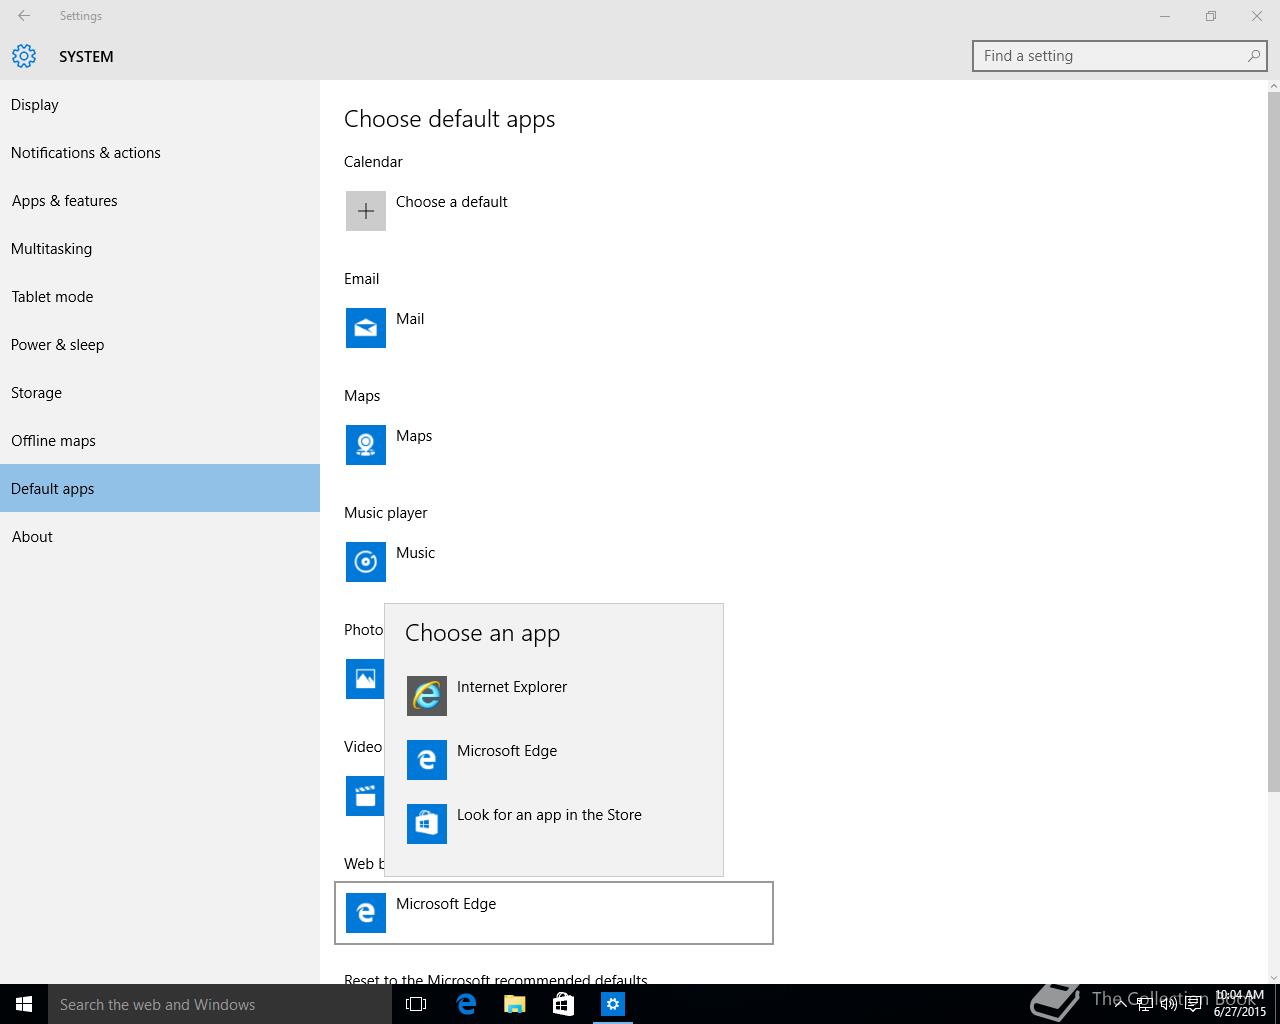This screenshot has width=1280, height=1024.
Task: Select Storage in the sidebar
Action: [160, 392]
